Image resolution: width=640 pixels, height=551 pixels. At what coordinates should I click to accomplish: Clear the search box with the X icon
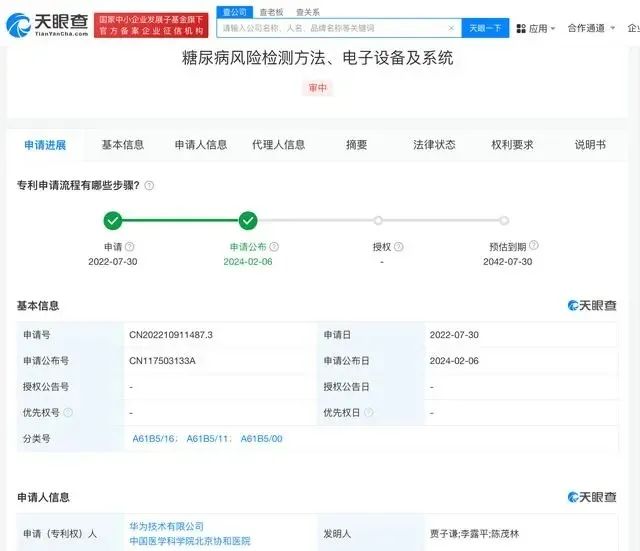[451, 28]
